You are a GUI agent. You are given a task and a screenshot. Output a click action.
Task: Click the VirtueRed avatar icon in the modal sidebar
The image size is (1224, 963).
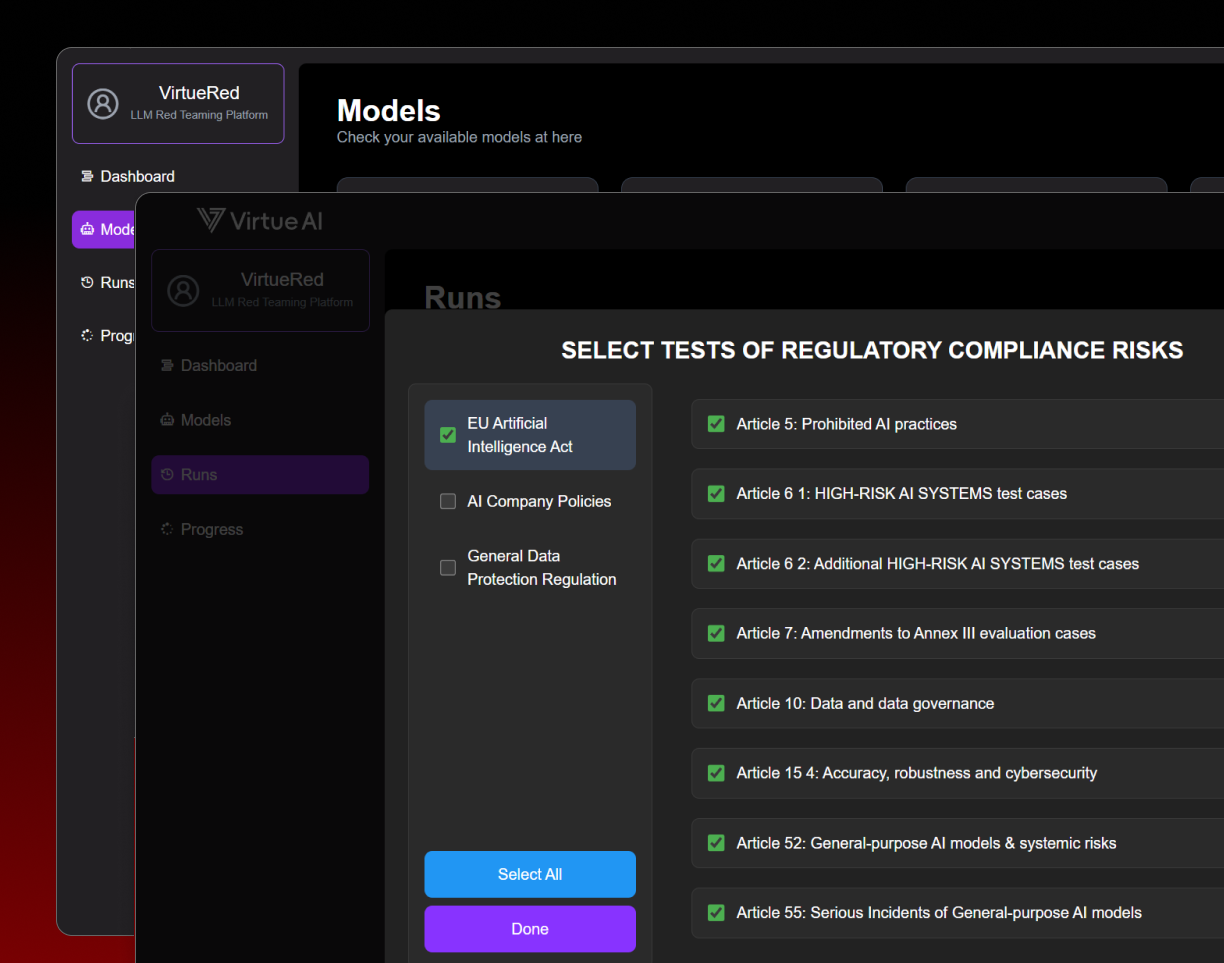tap(183, 290)
